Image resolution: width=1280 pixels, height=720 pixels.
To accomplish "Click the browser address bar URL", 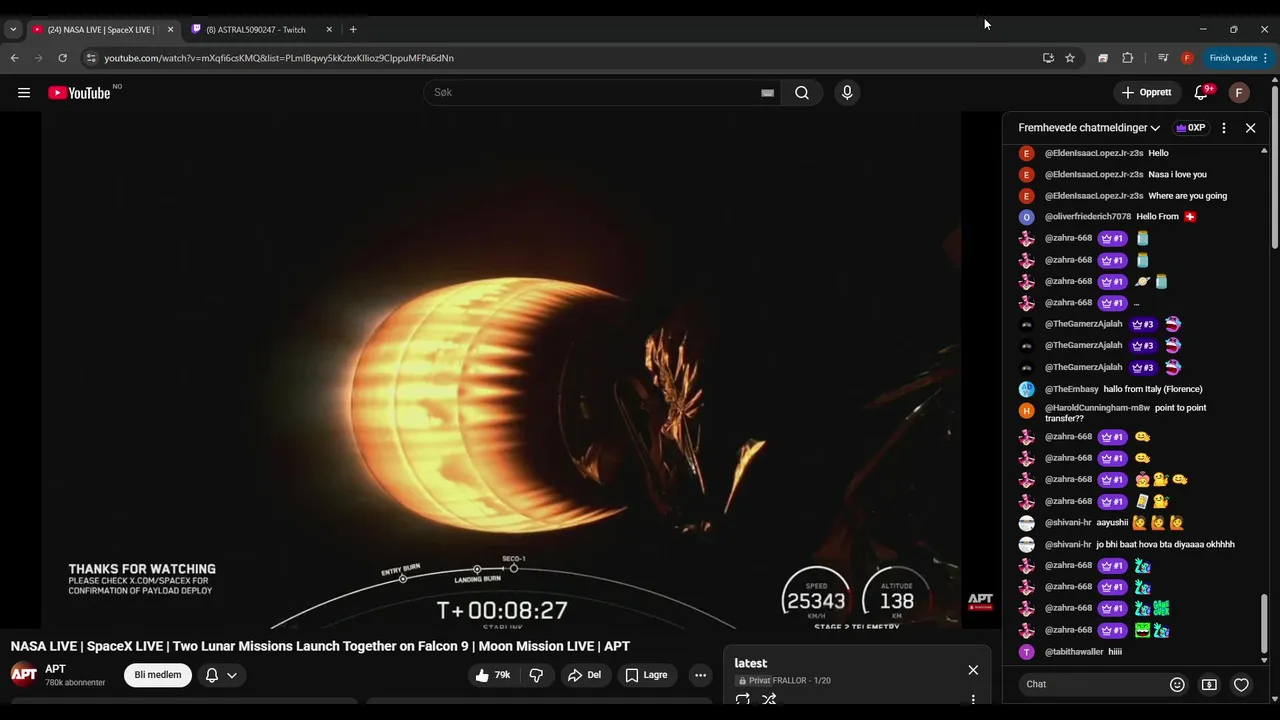I will [279, 58].
